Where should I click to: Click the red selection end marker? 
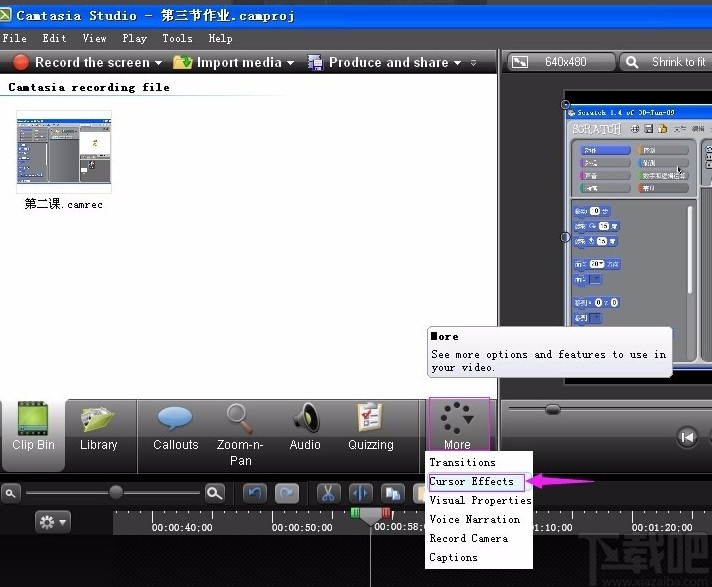click(x=386, y=513)
